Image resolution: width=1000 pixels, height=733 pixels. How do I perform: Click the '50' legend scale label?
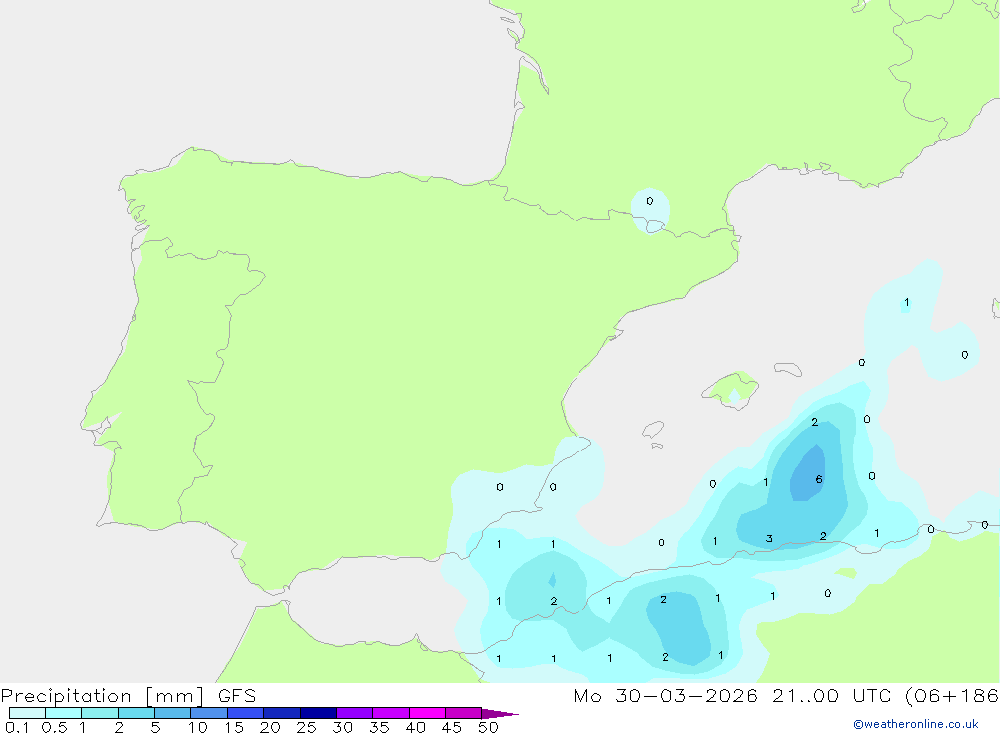tap(488, 727)
